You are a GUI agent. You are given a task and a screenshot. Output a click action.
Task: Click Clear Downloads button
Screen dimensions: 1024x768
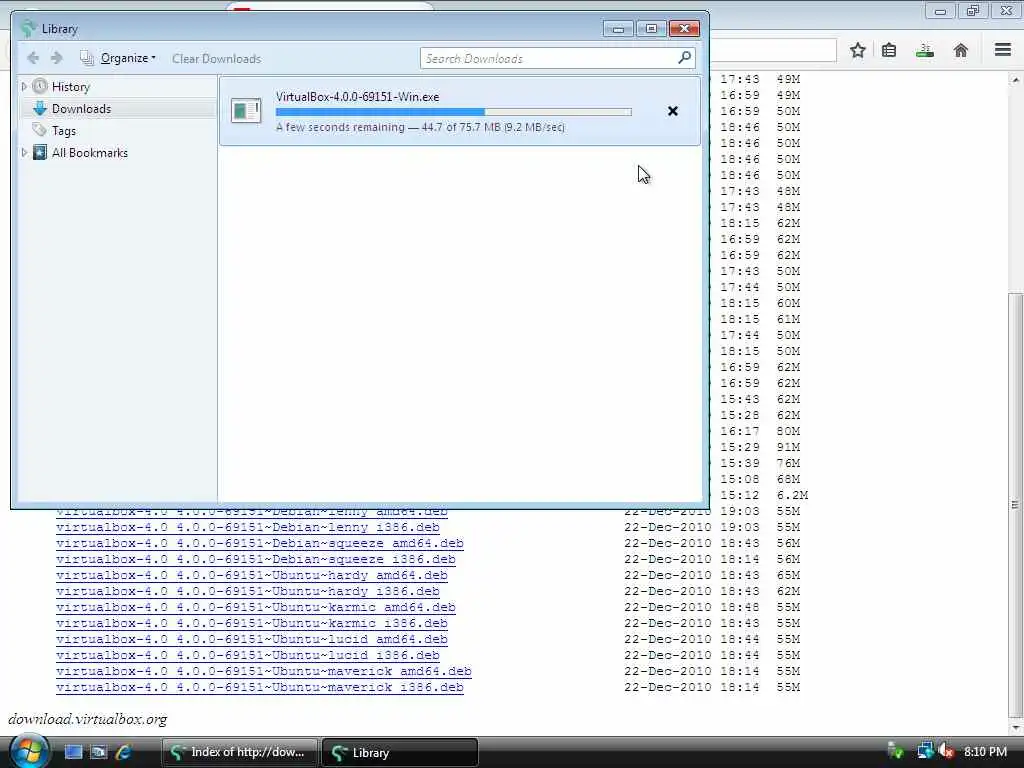tap(216, 59)
